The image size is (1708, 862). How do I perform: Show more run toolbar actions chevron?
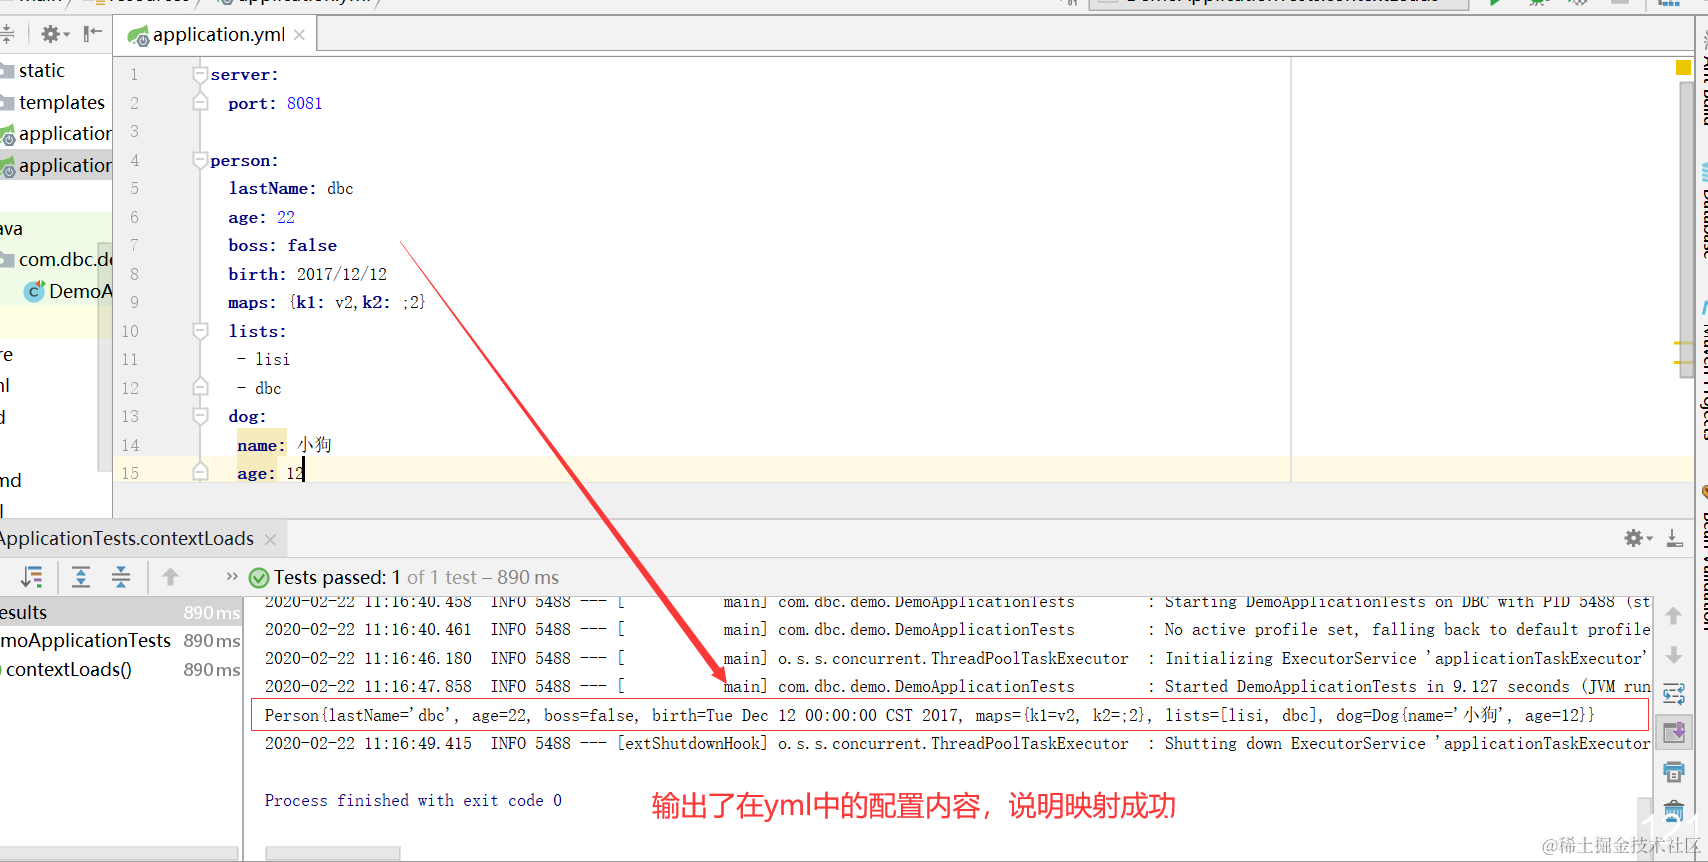click(x=232, y=576)
